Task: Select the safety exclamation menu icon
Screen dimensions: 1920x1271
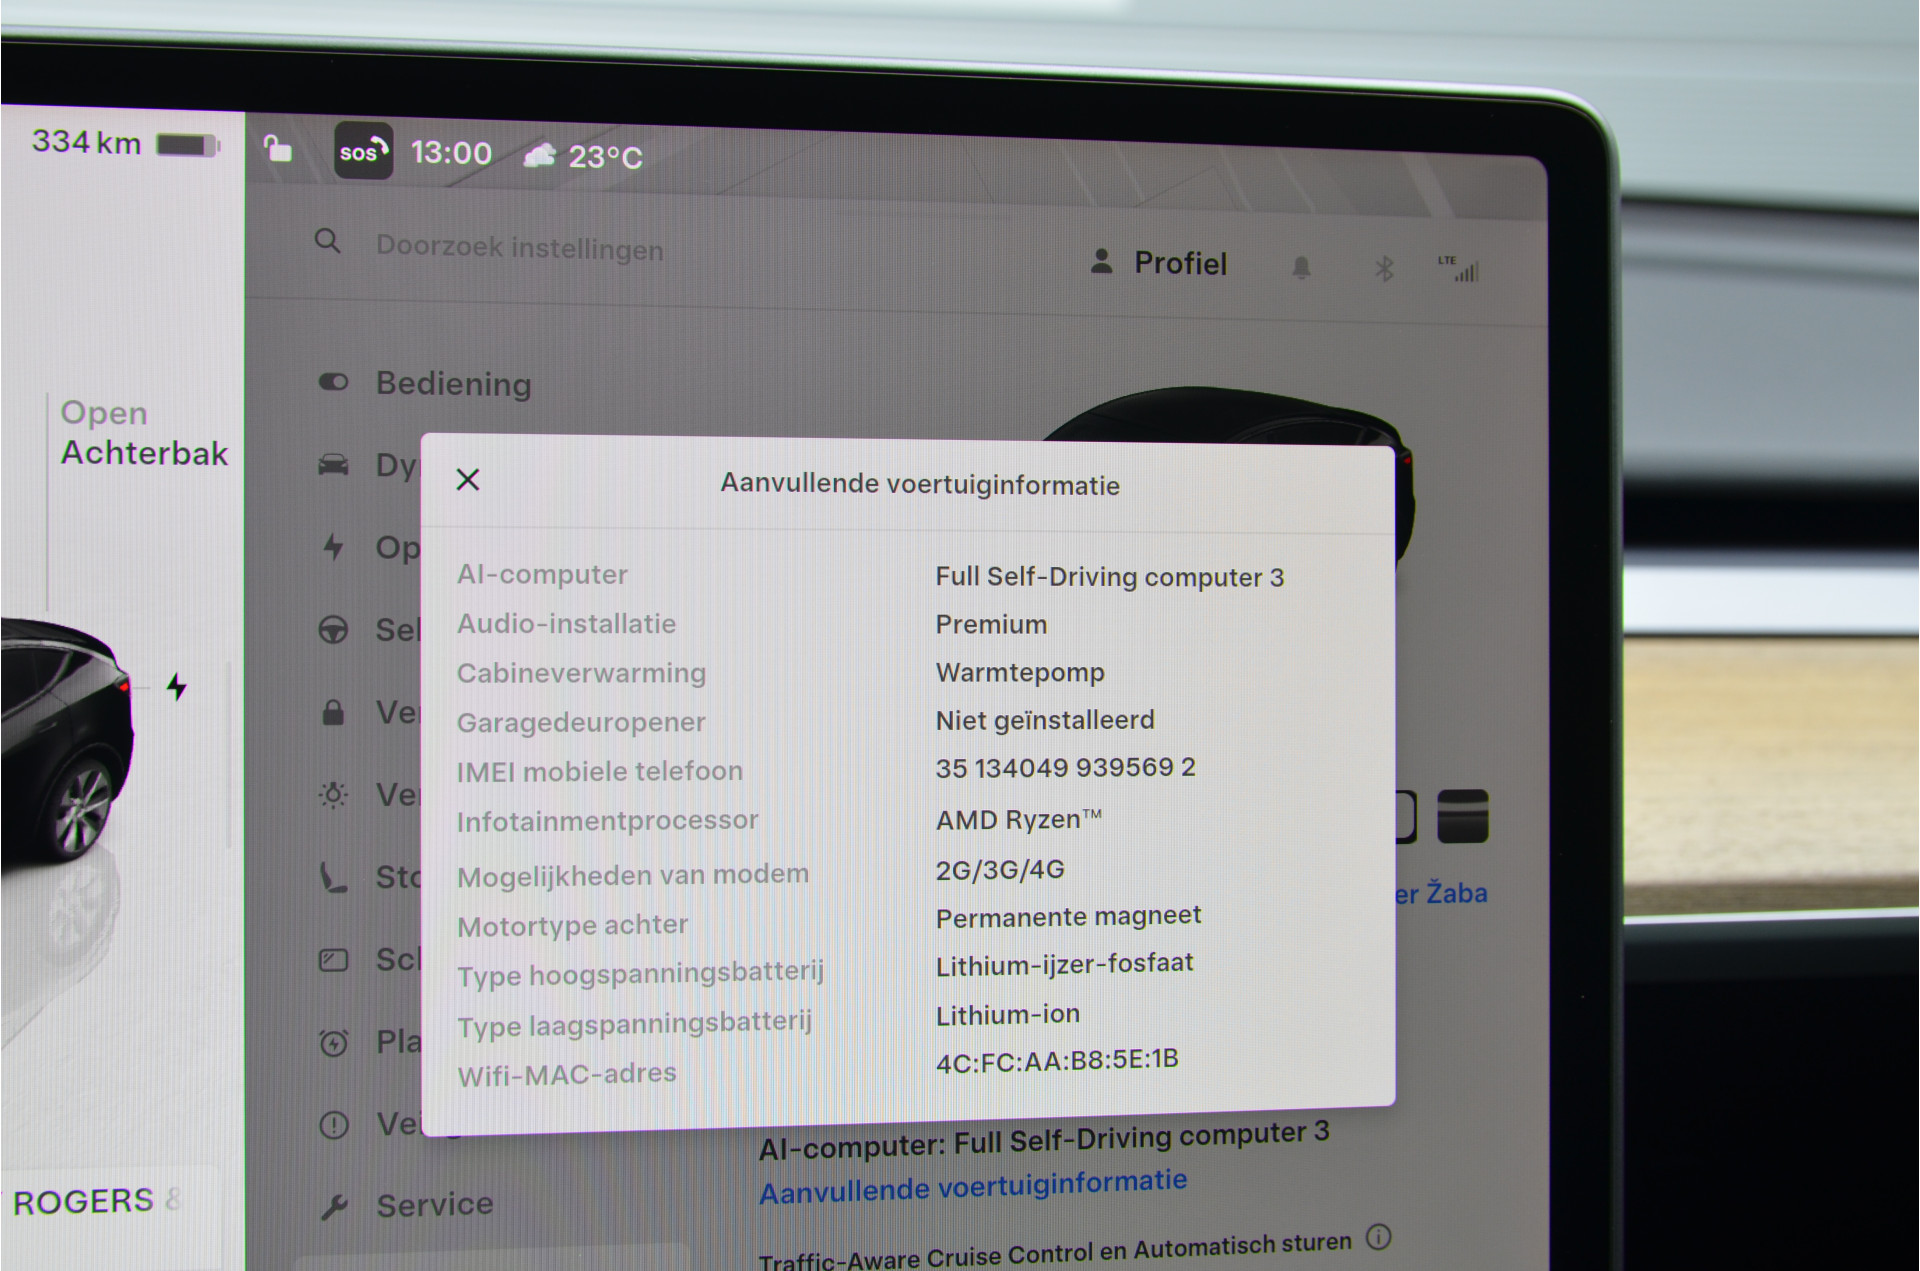Action: tap(333, 1125)
